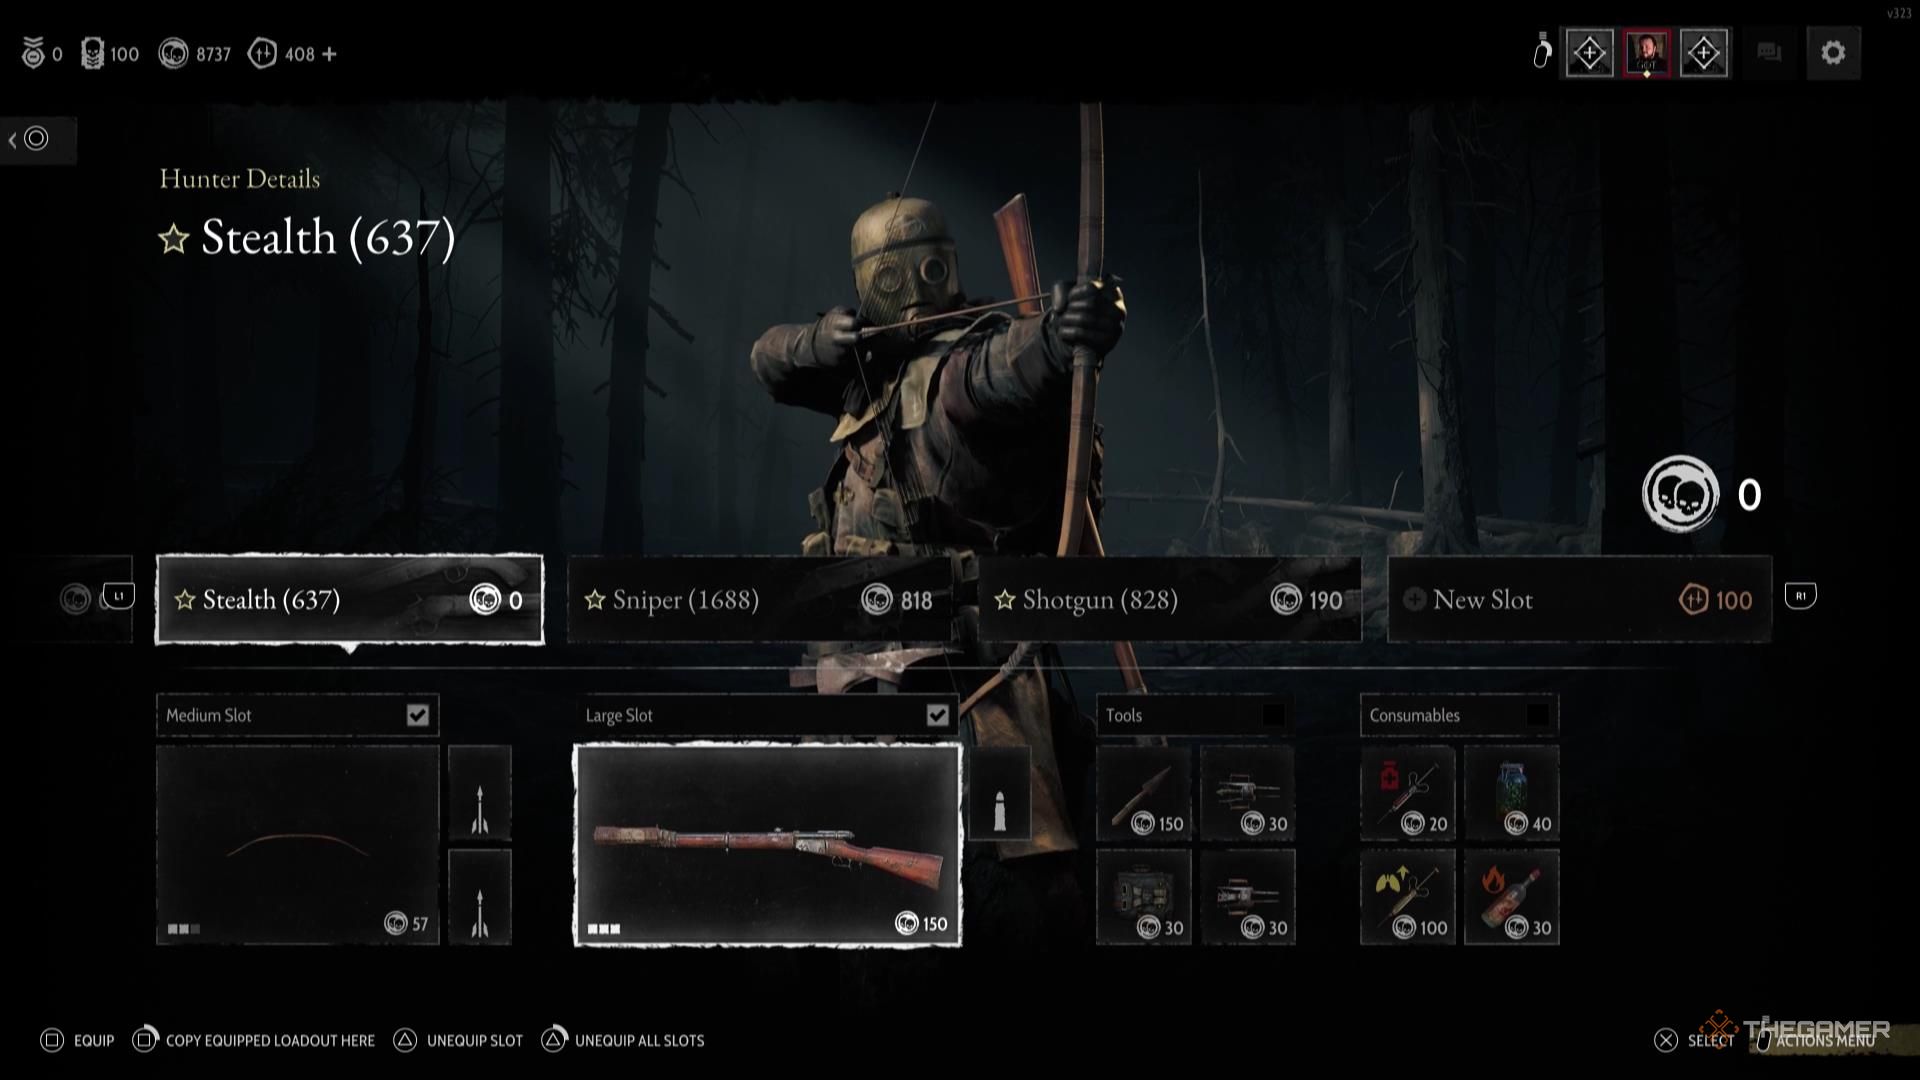Toggle the Medium Slot checkbox
The height and width of the screenshot is (1080, 1920).
click(417, 715)
